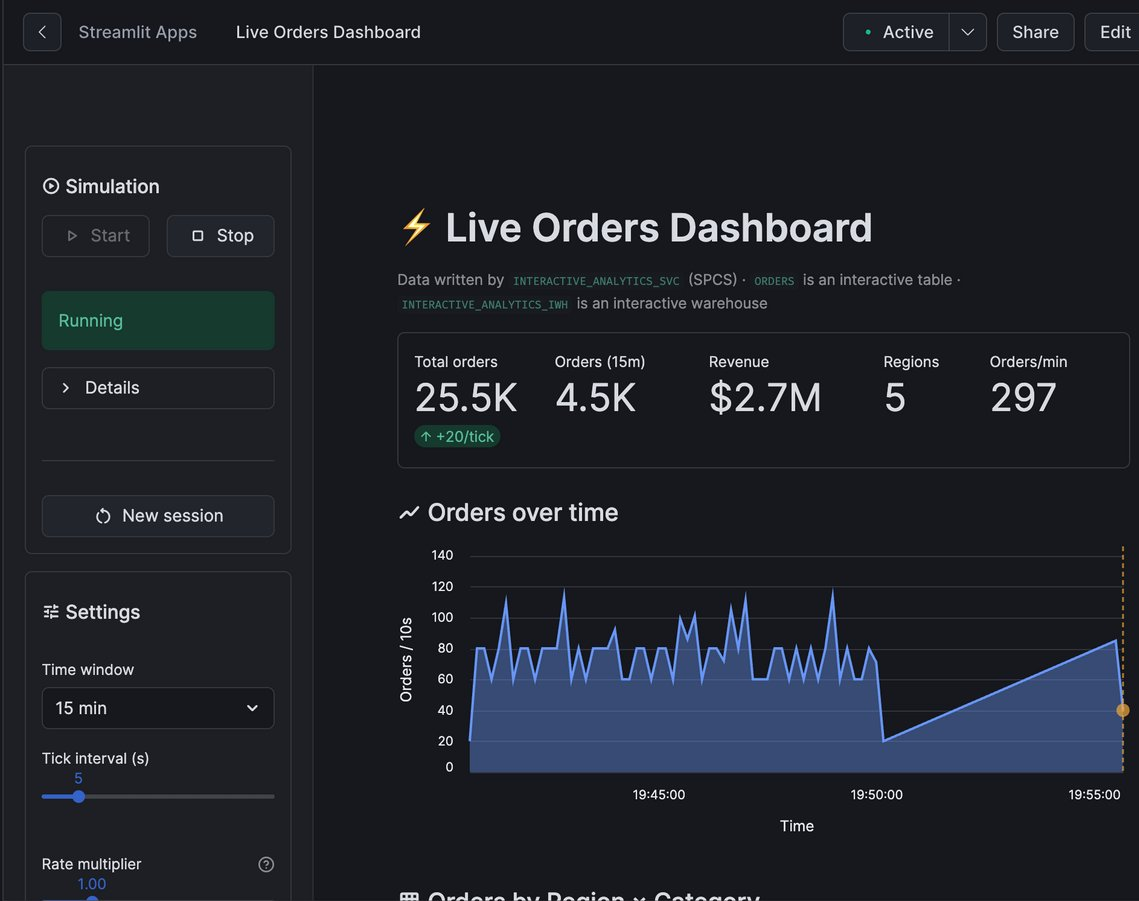Click the Time window label
Screen dimensions: 1139x901
[x=88, y=670]
